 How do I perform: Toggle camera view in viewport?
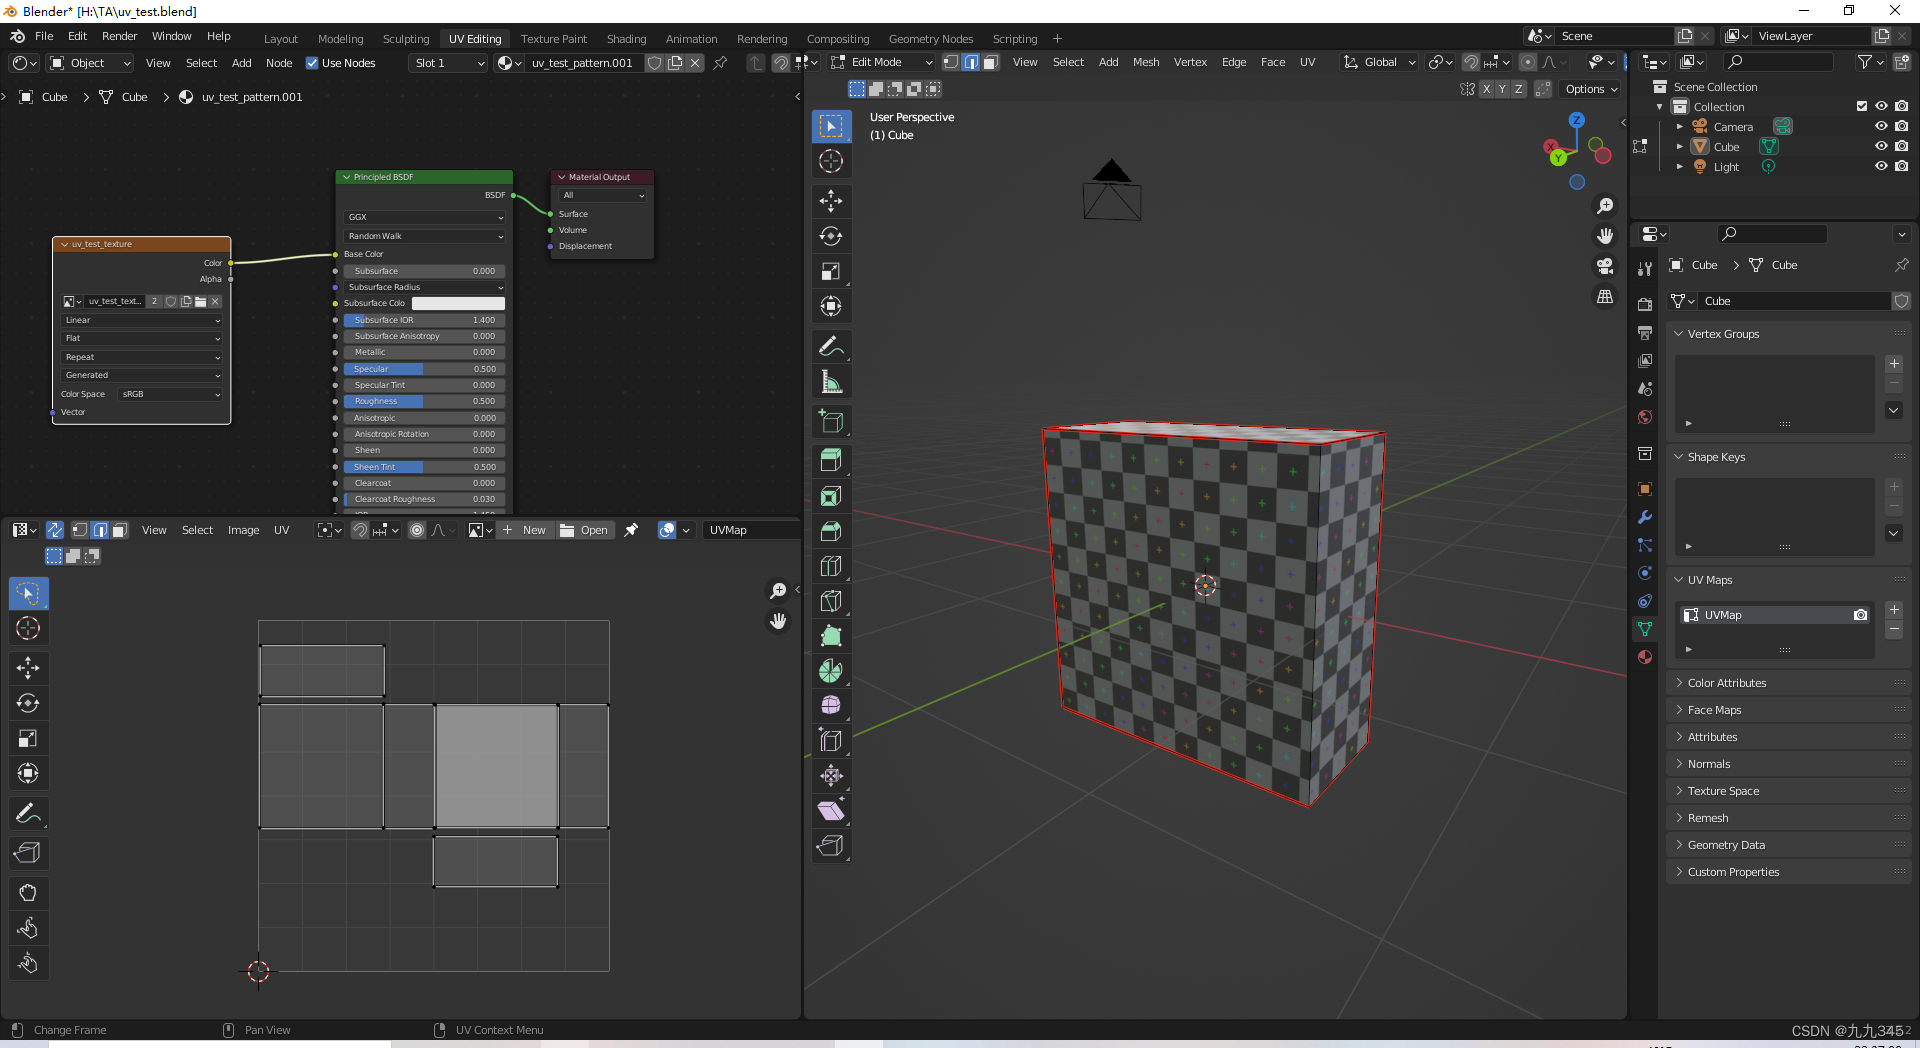click(x=1604, y=266)
